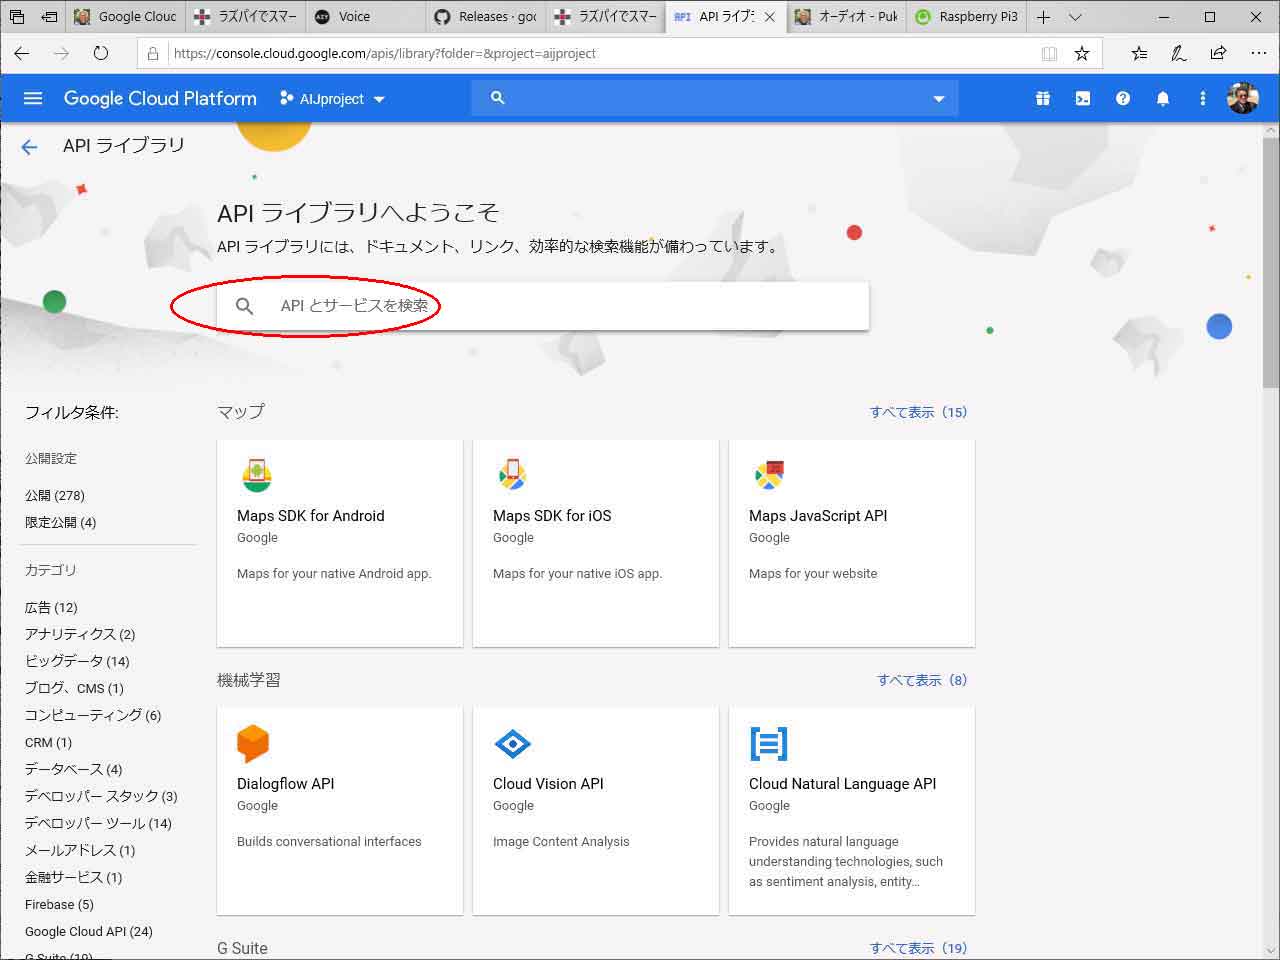Show all 19 G Suite APIs
The height and width of the screenshot is (960, 1280).
coord(918,948)
